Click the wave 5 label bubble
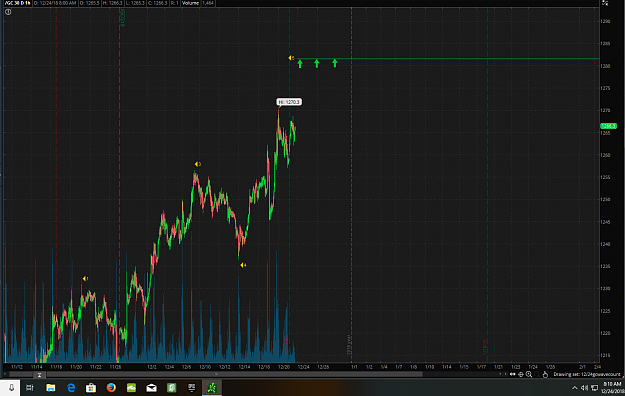Viewport: 625px width, 396px height. tap(291, 58)
